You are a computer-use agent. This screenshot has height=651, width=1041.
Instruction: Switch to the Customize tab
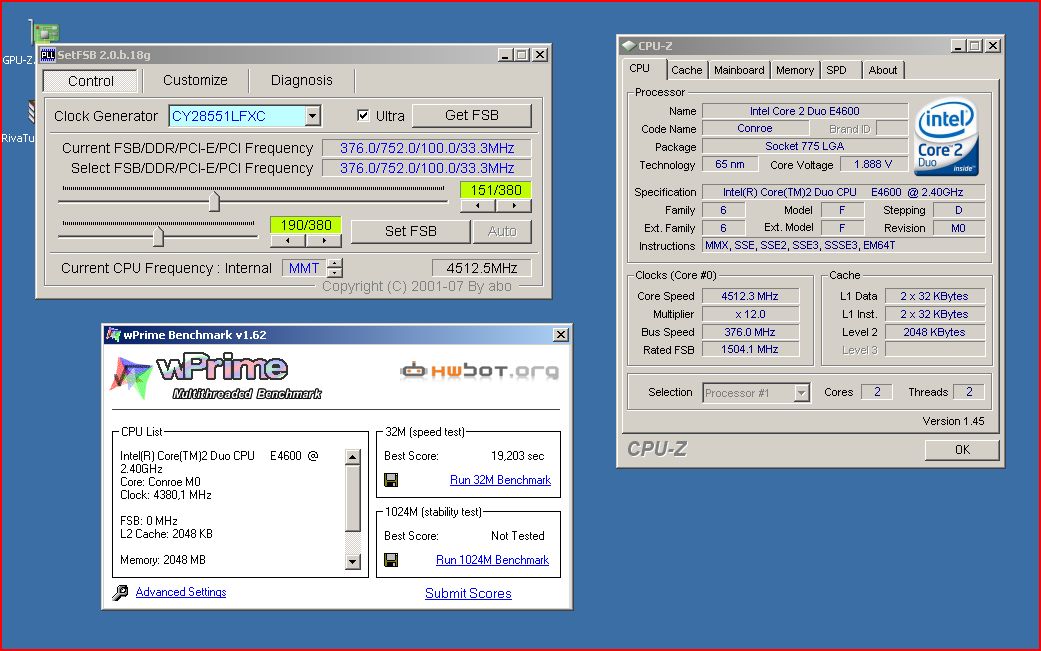coord(195,80)
